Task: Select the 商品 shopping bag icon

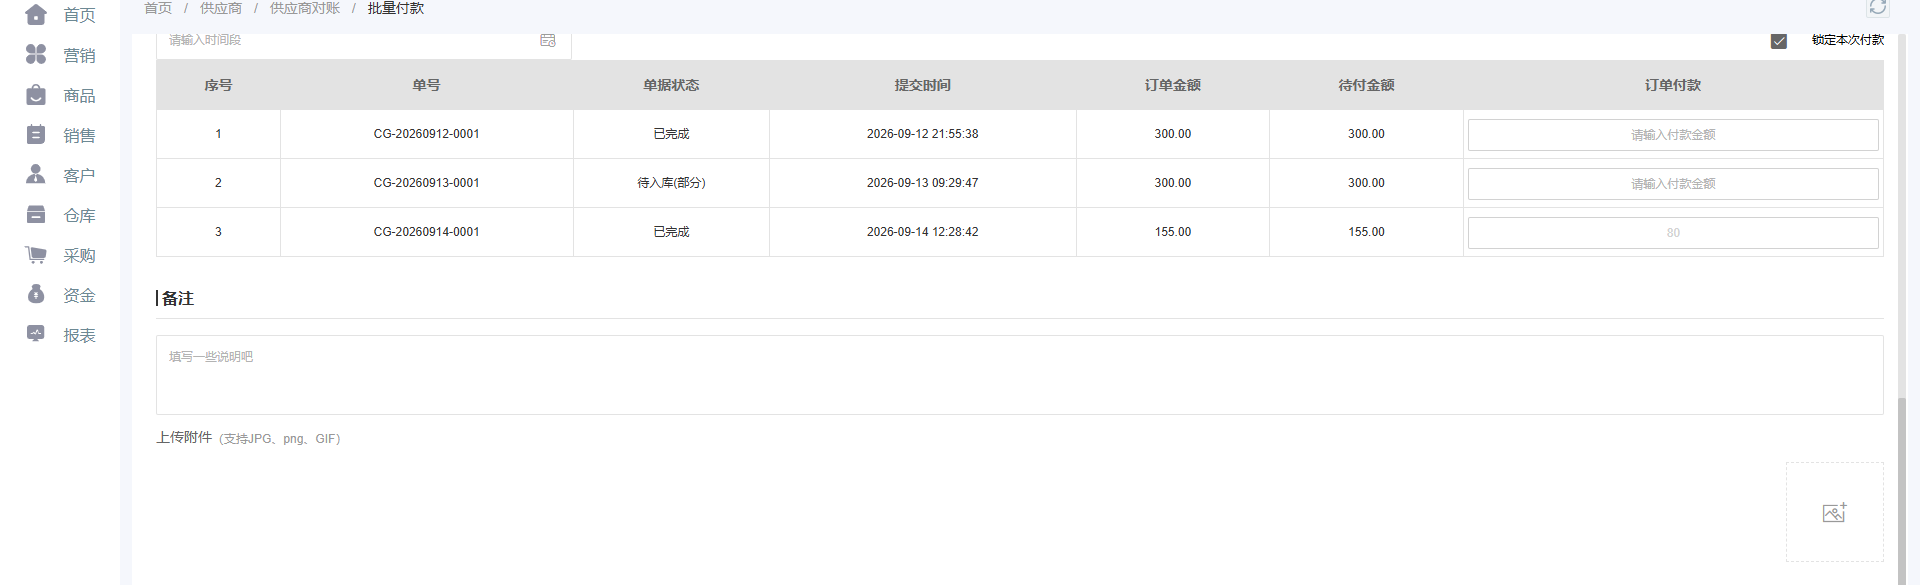Action: coord(36,95)
